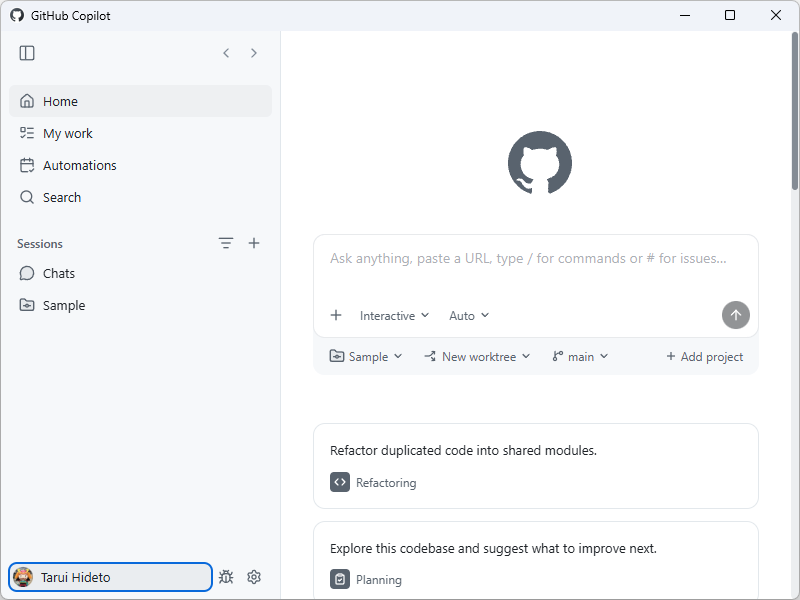Open the Interactive mode dropdown

394,316
